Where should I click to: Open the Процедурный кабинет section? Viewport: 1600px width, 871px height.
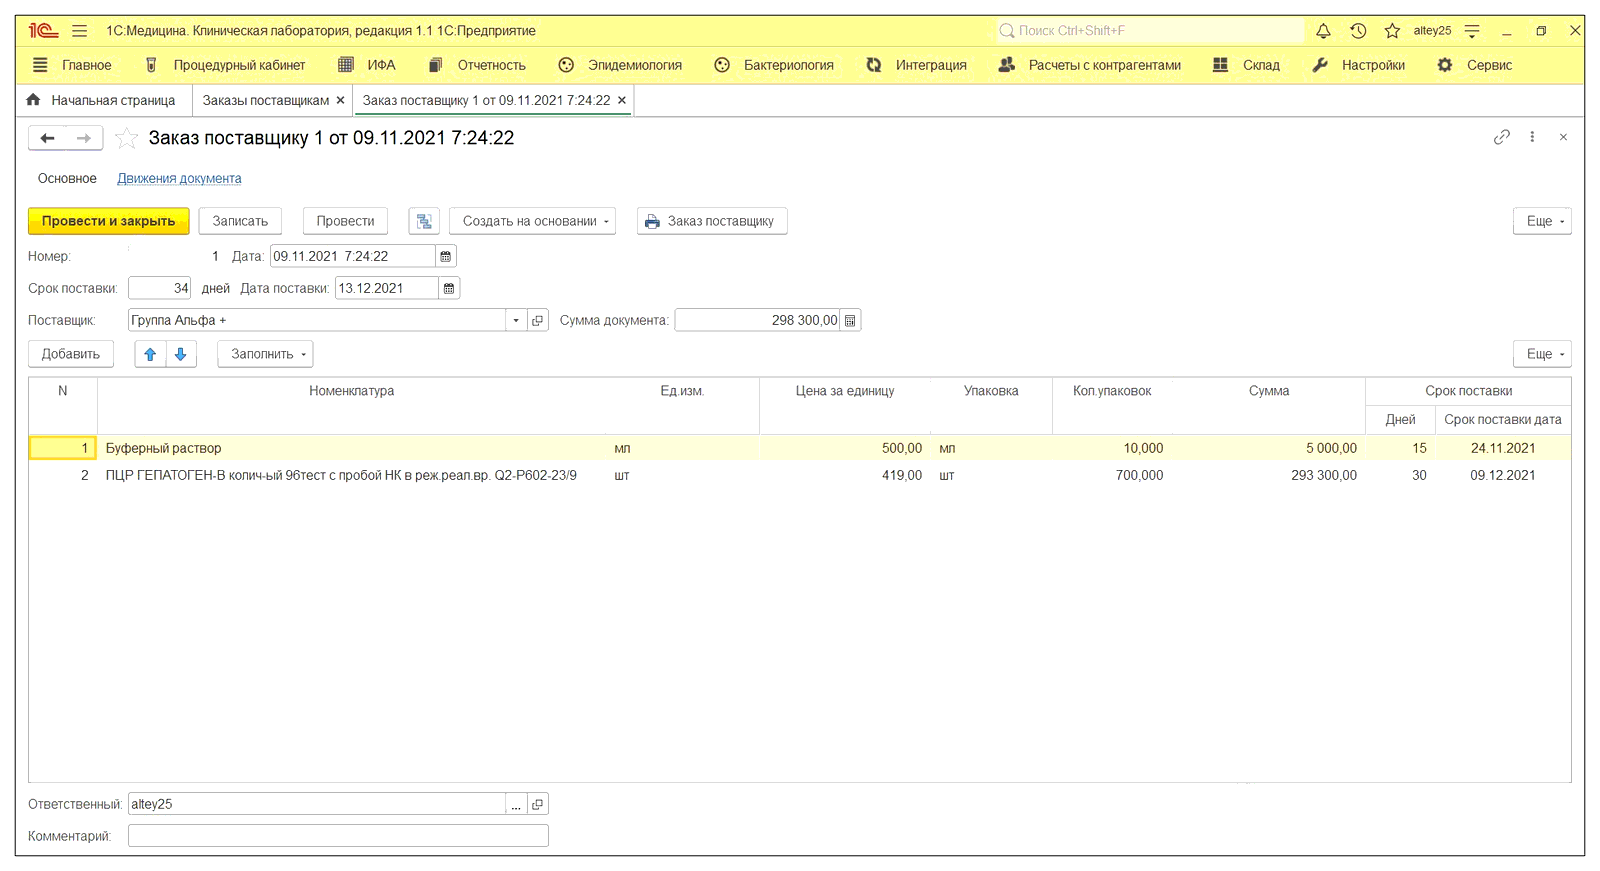click(225, 65)
